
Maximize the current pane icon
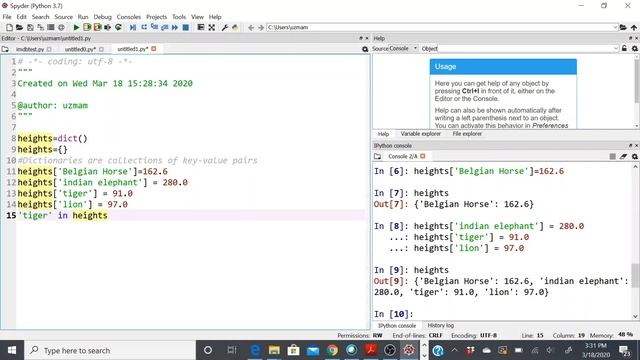pyautogui.click(x=200, y=27)
